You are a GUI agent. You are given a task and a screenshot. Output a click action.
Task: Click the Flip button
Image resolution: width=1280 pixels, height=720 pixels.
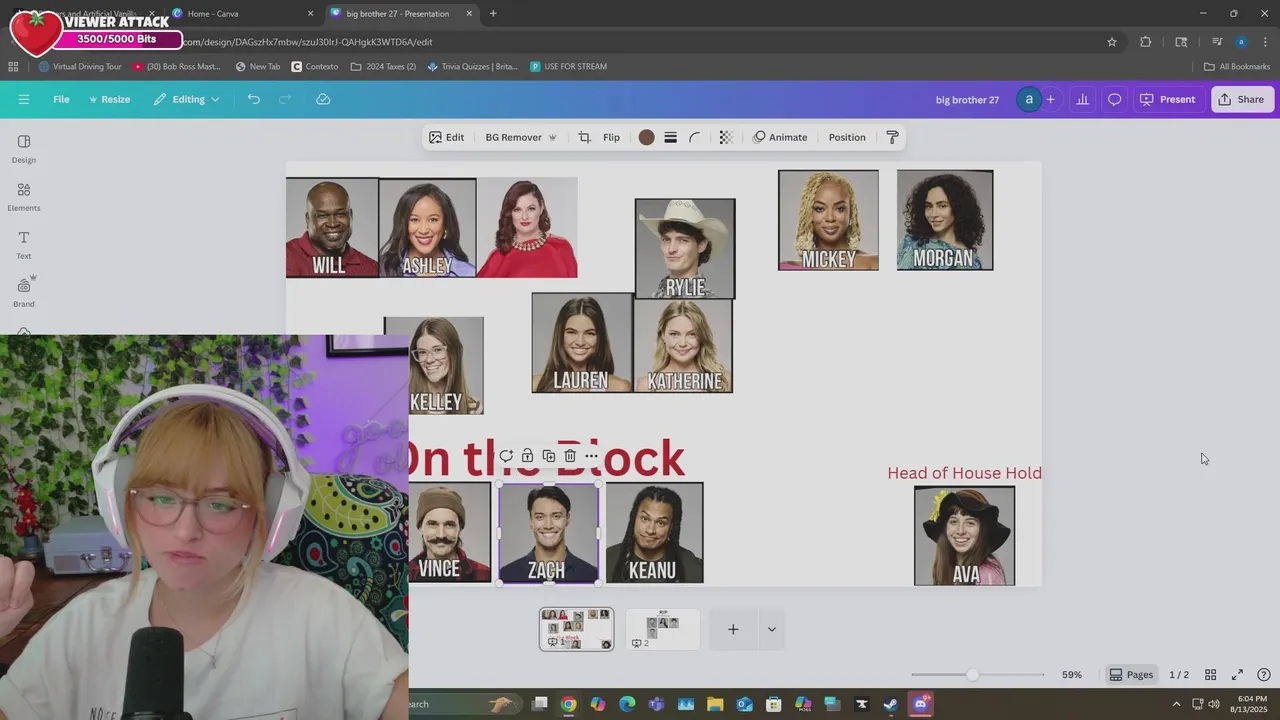[611, 137]
